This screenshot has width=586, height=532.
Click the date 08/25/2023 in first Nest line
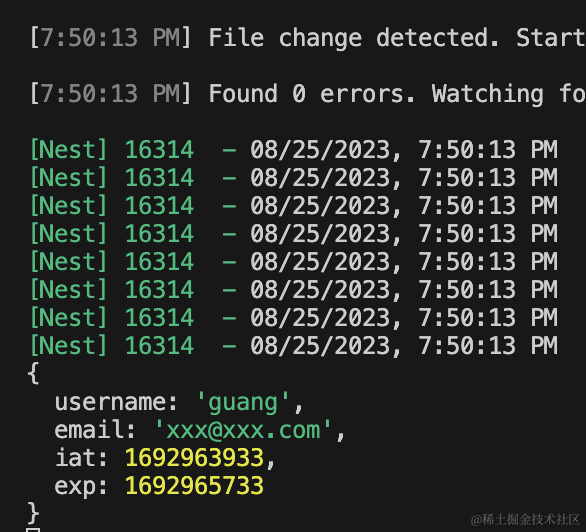(320, 150)
